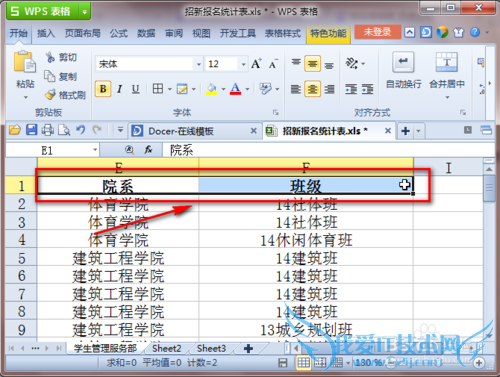Click the formula bar showing 院系
Screen dimensions: 500x377
[328, 150]
